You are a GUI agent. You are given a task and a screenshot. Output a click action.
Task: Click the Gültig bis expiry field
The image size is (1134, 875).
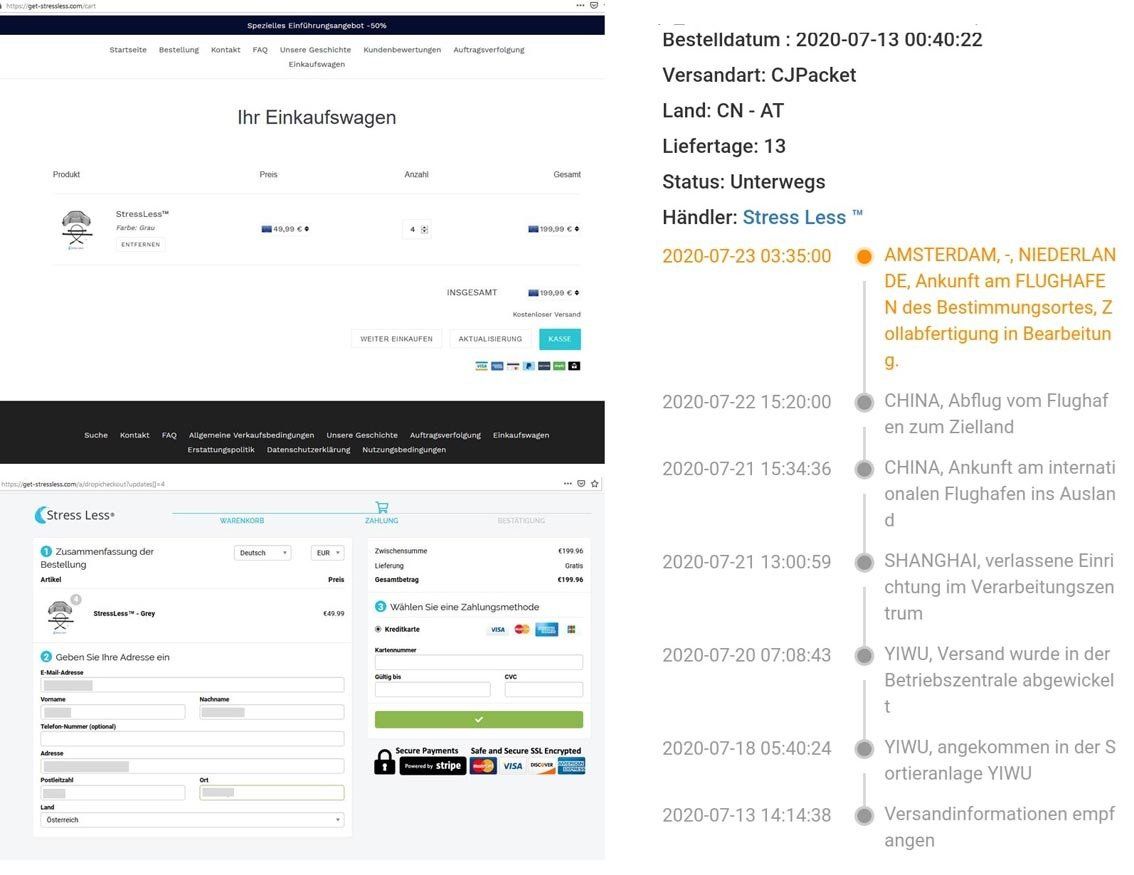[x=432, y=689]
